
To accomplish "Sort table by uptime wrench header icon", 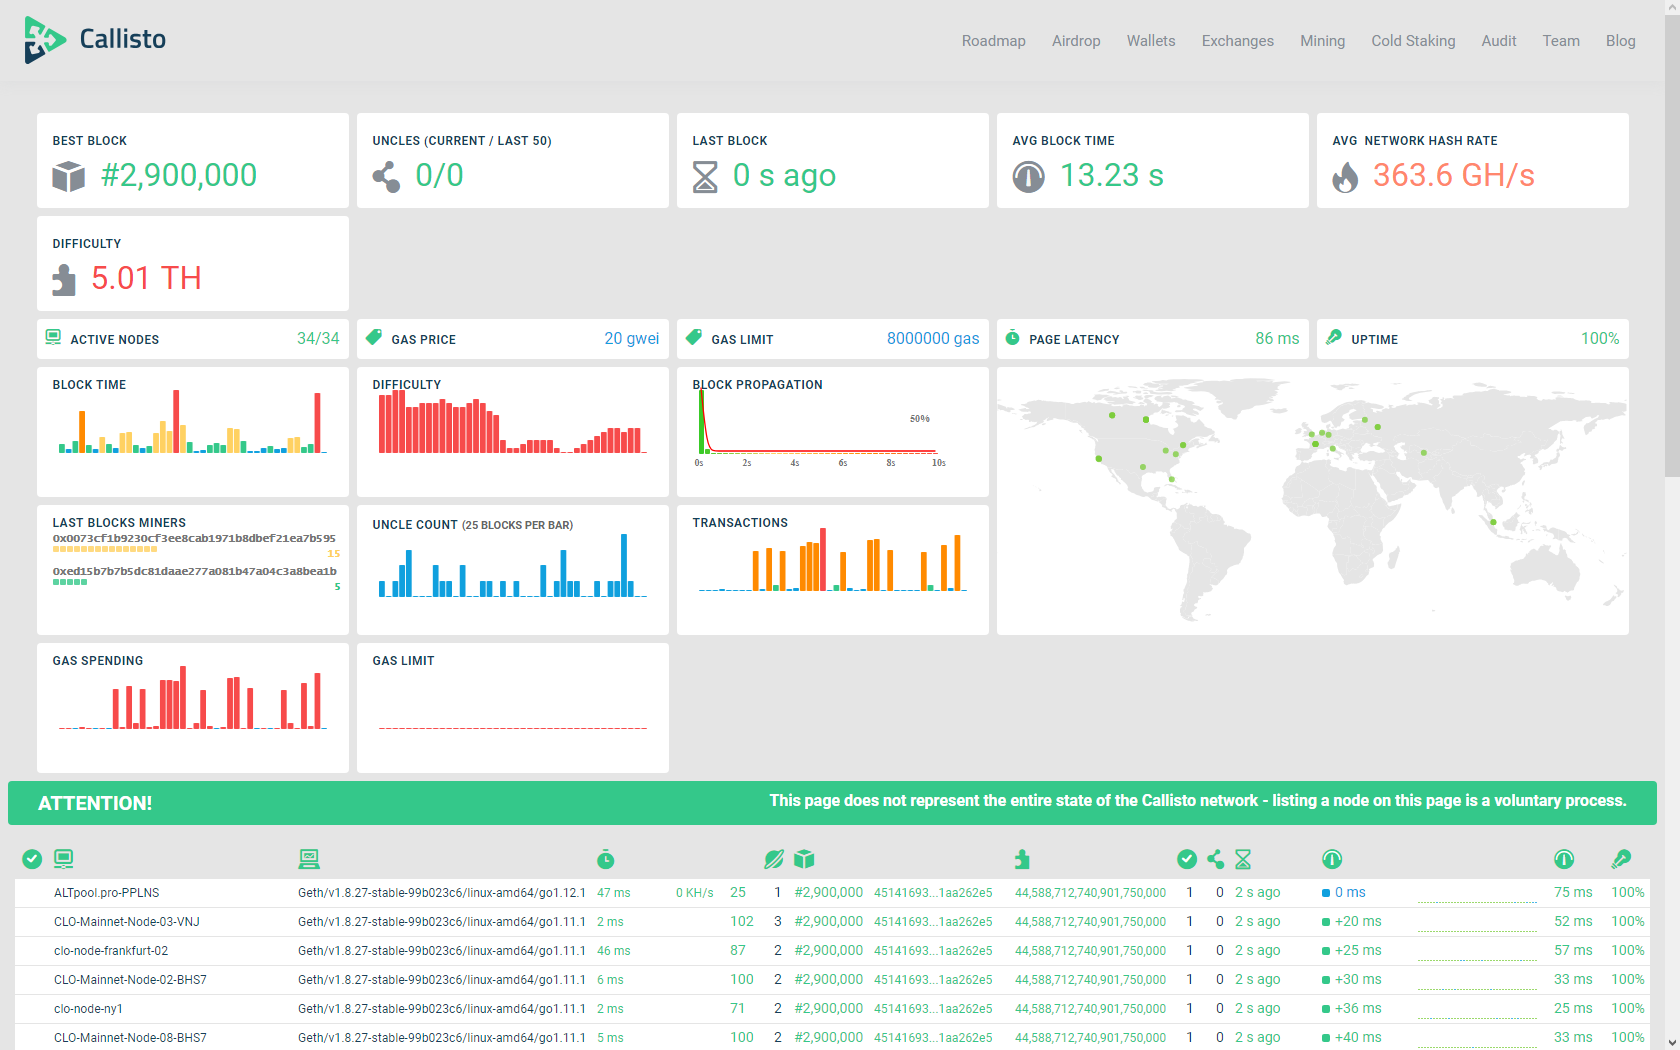I will [1621, 859].
